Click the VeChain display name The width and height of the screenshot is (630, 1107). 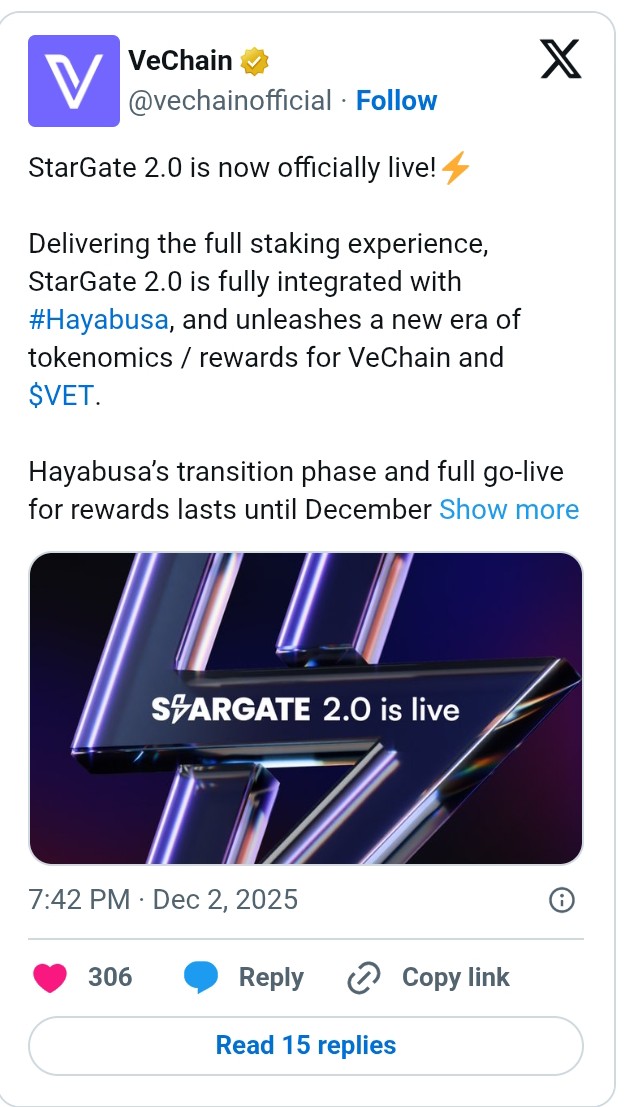pos(180,61)
